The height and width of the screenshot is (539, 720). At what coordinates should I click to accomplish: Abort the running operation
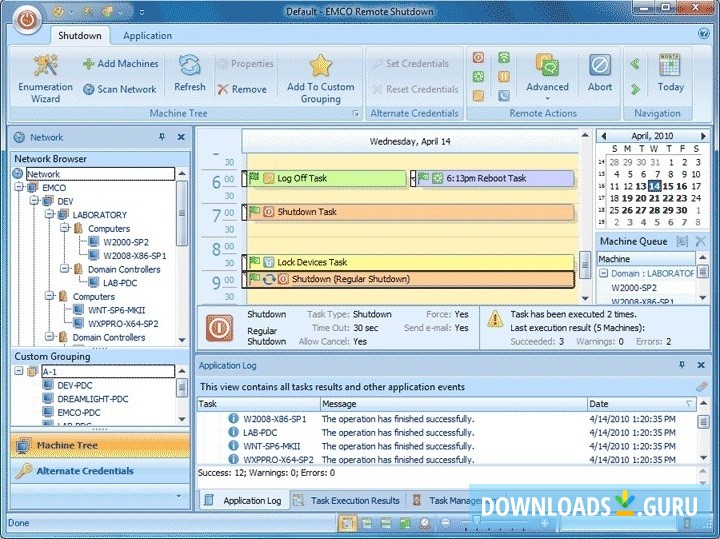tap(600, 73)
